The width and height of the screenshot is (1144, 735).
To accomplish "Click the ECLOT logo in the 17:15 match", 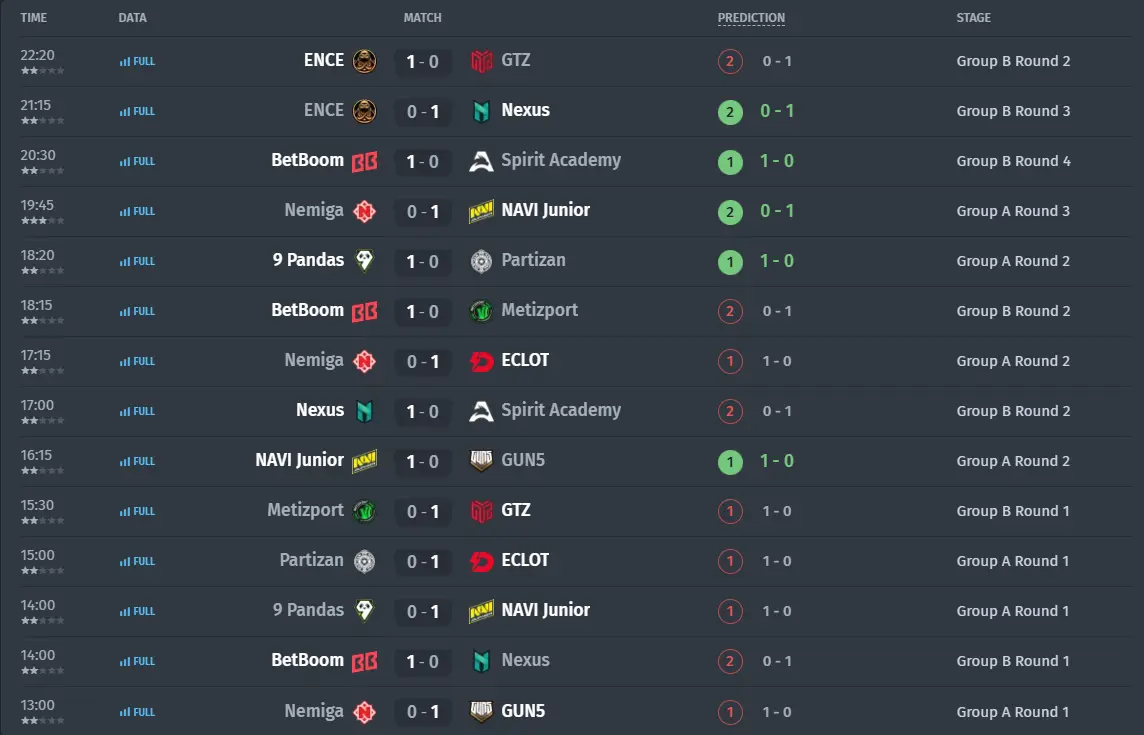I will 481,361.
